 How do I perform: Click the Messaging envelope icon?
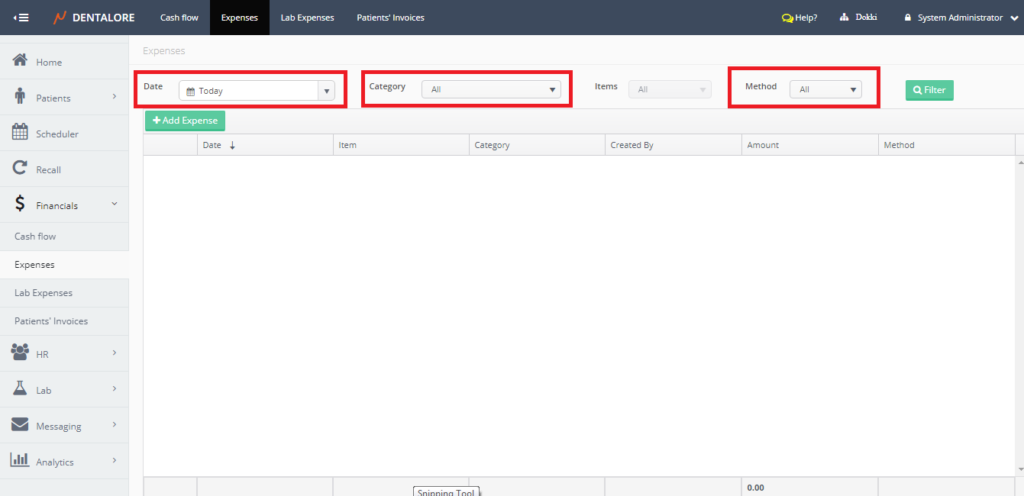[x=19, y=425]
